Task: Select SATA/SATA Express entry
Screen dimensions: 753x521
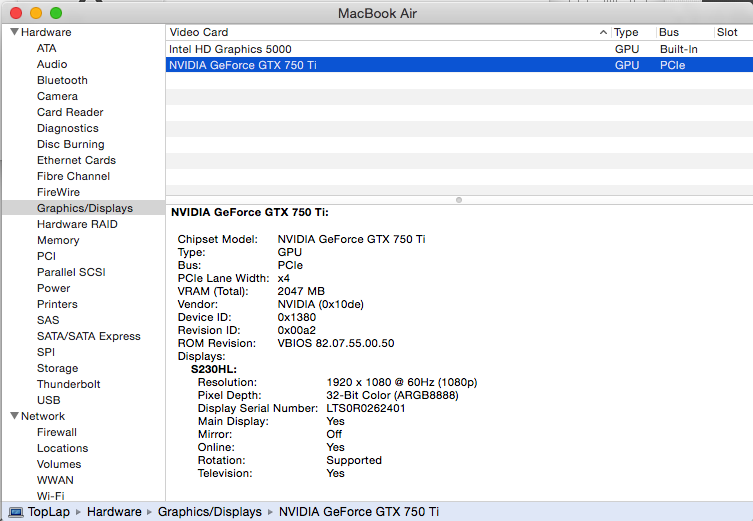Action: click(89, 336)
